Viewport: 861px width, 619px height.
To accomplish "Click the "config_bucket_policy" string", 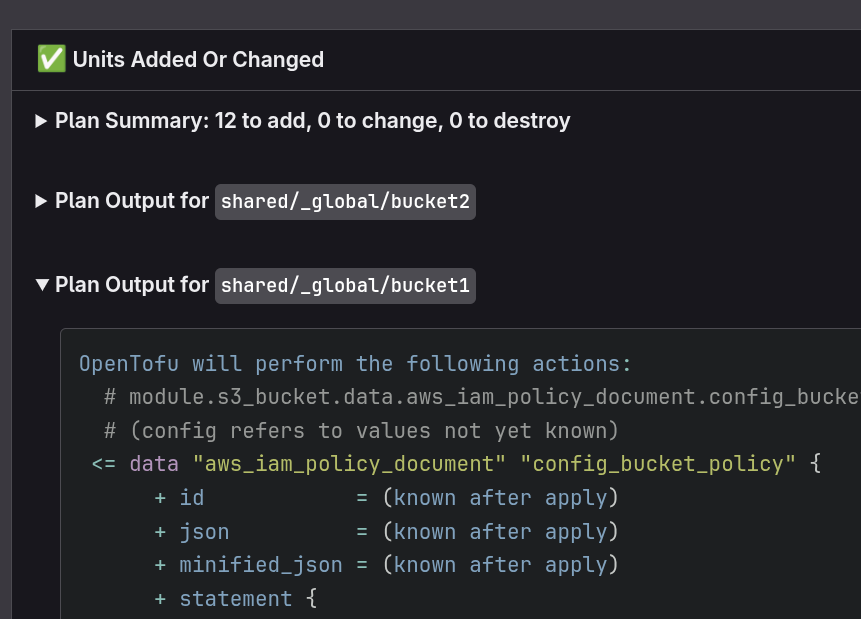I will coord(657,464).
